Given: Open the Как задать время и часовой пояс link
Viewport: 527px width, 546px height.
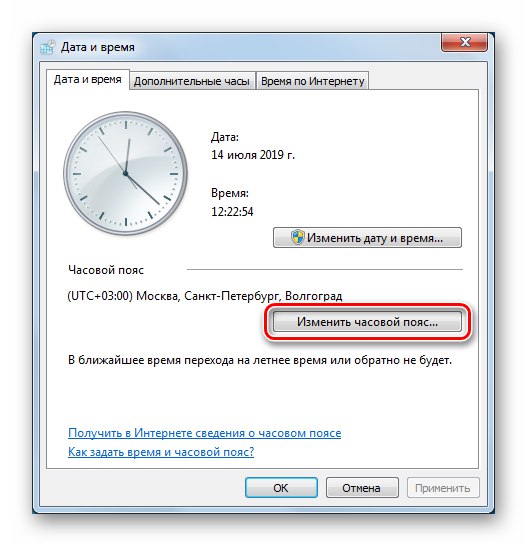Looking at the screenshot, I should pos(161,452).
